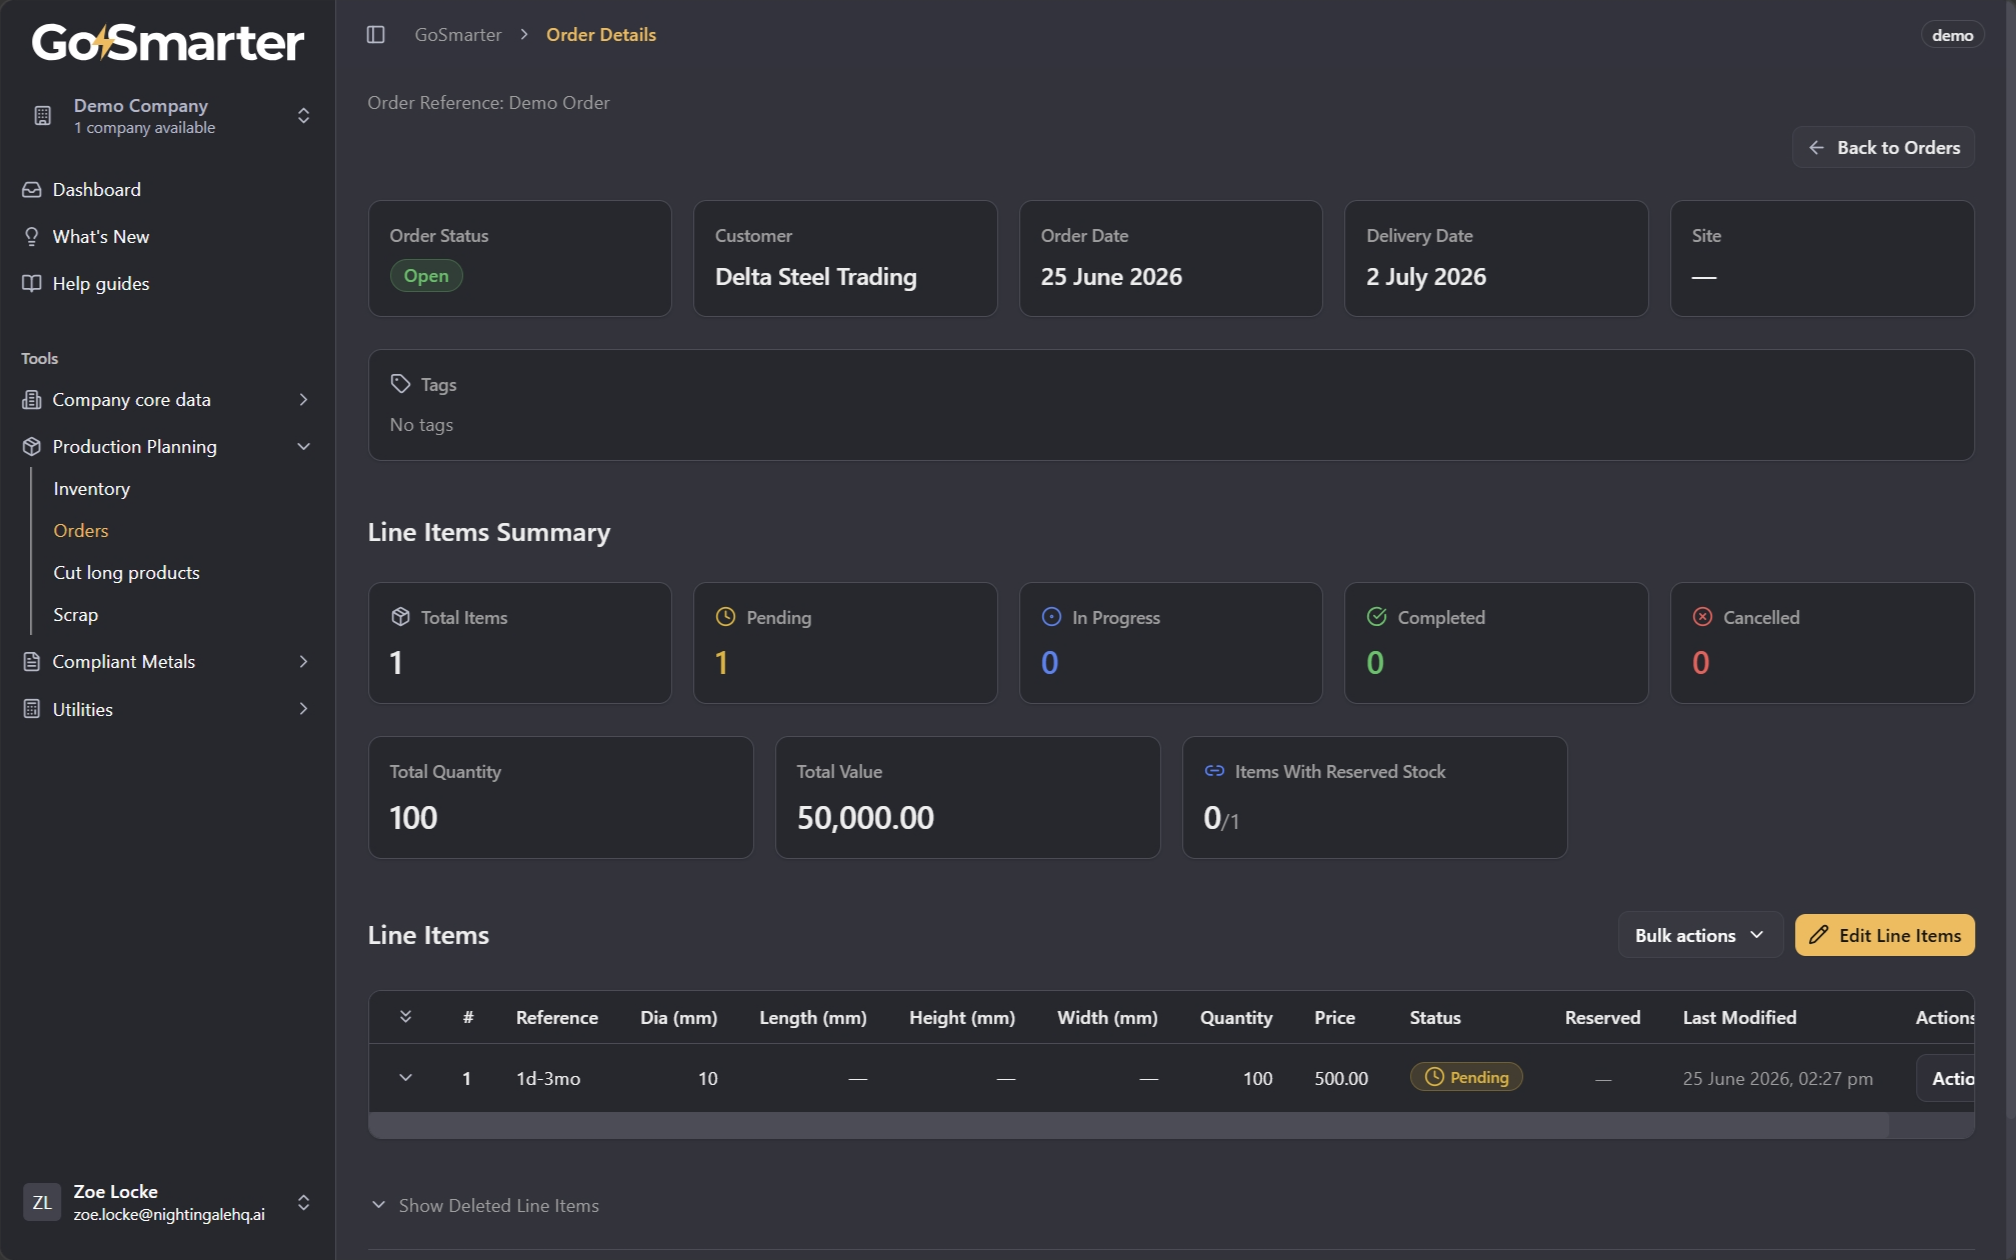Click the pencil icon on Edit Line Items

click(x=1819, y=935)
